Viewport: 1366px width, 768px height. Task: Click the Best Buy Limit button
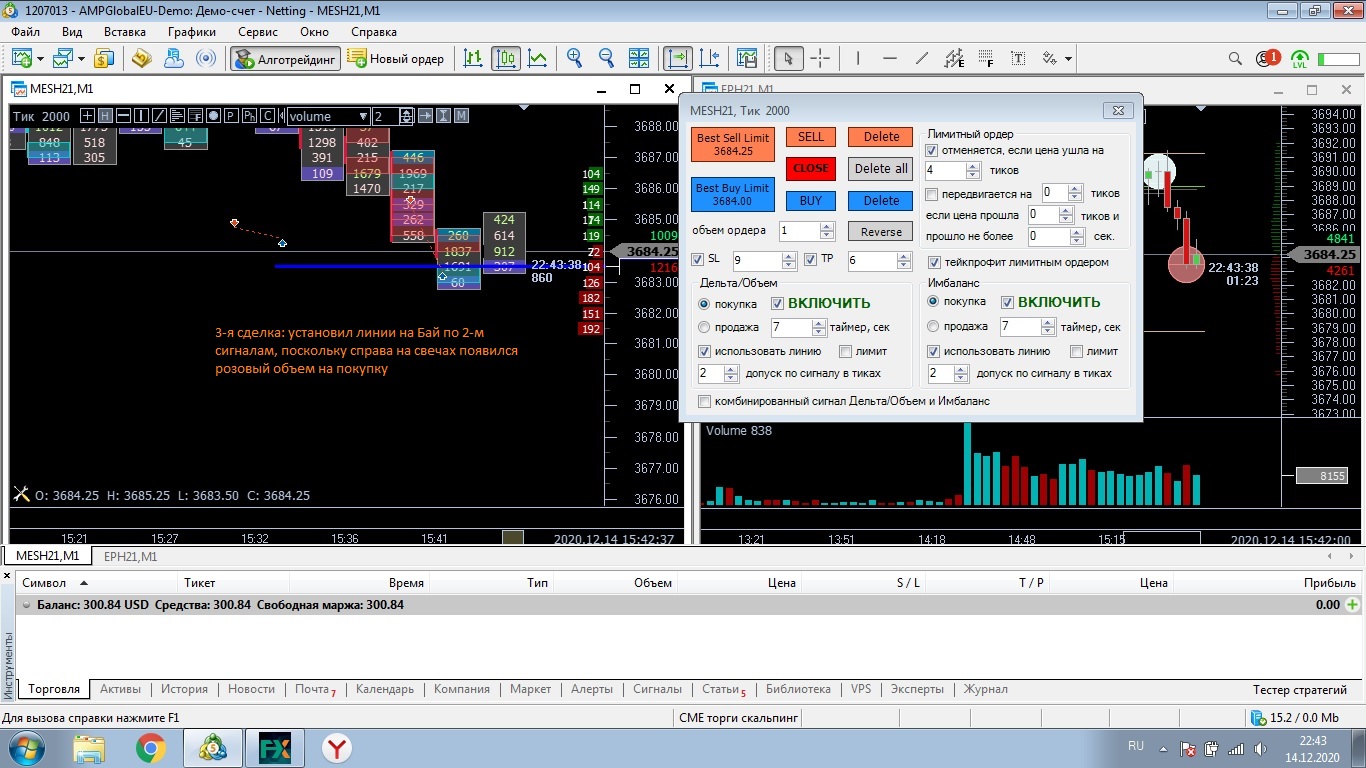pyautogui.click(x=733, y=195)
